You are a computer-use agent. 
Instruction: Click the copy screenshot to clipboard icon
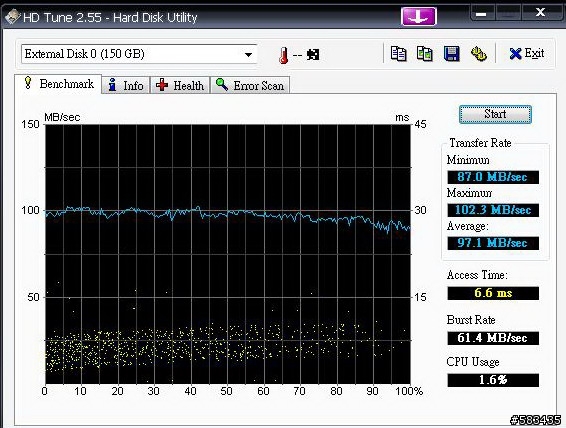click(425, 54)
